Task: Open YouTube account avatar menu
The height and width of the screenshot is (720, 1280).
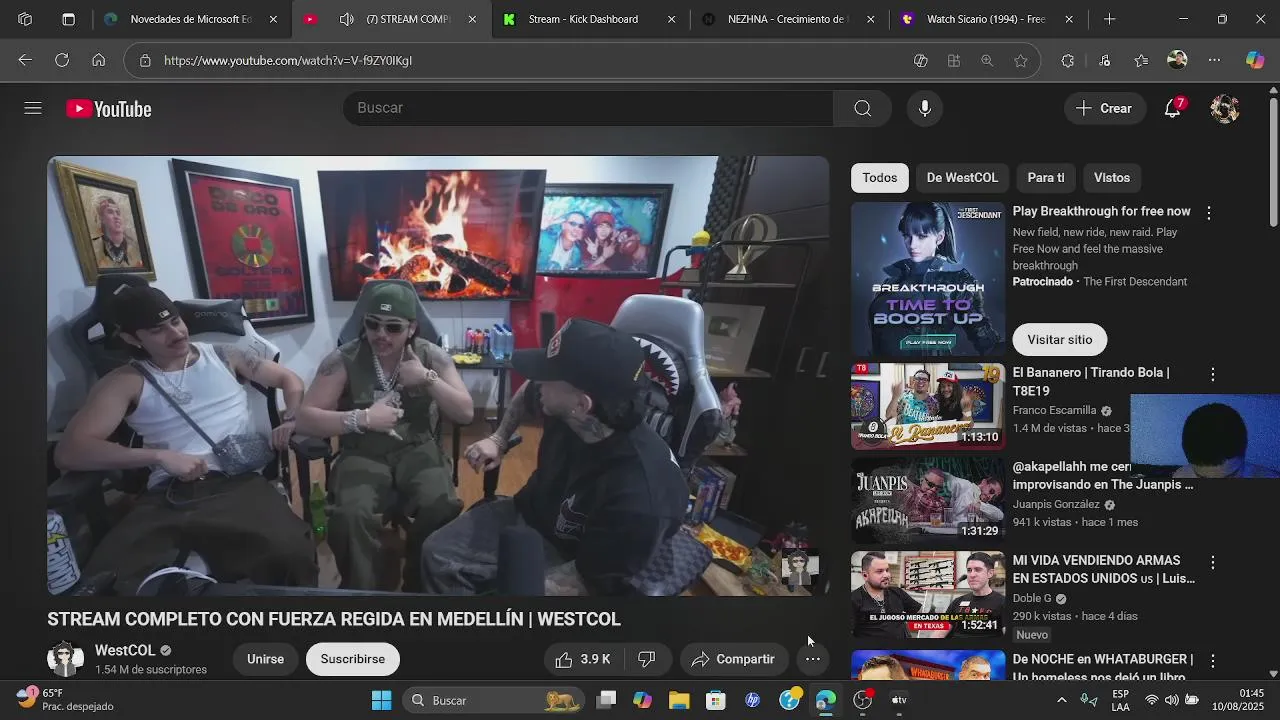Action: (1225, 108)
